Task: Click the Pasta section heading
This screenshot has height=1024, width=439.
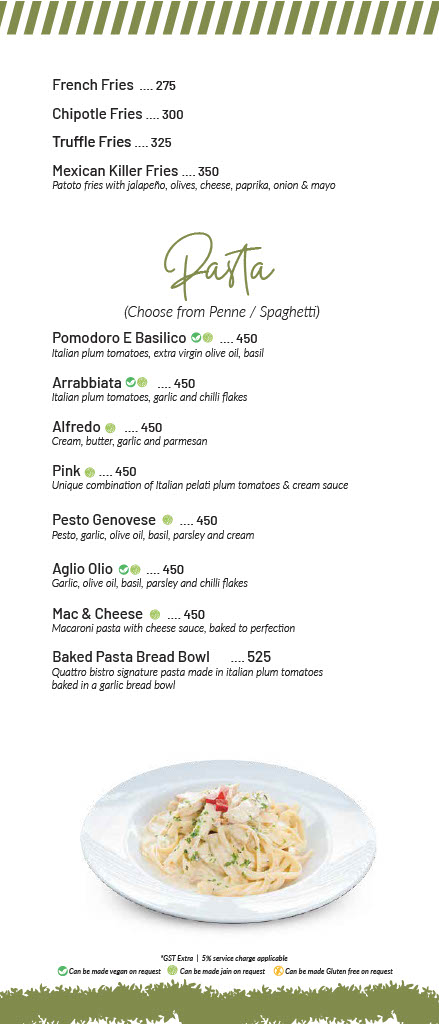Action: 220,266
